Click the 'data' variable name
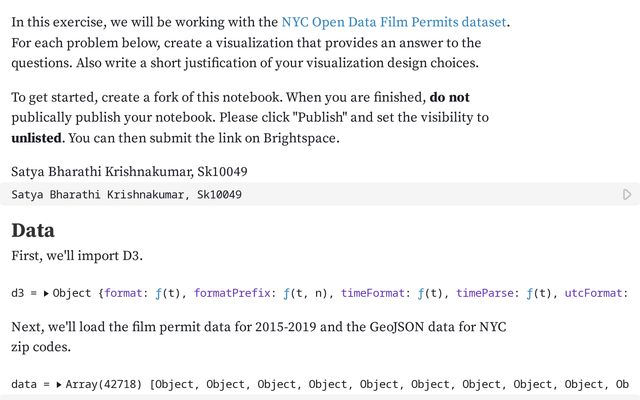This screenshot has width=640, height=400. [x=24, y=384]
